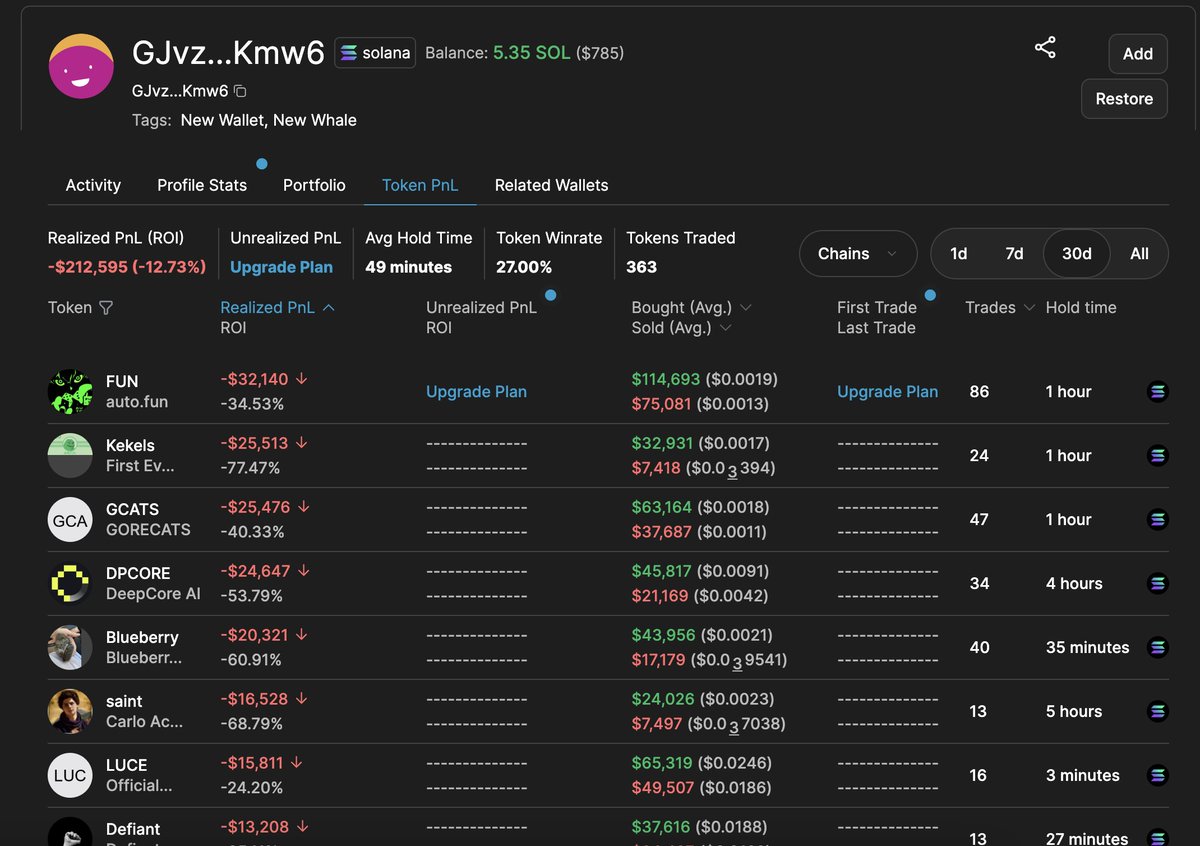This screenshot has width=1200, height=846.
Task: Switch the time range to 7d
Action: point(1014,254)
